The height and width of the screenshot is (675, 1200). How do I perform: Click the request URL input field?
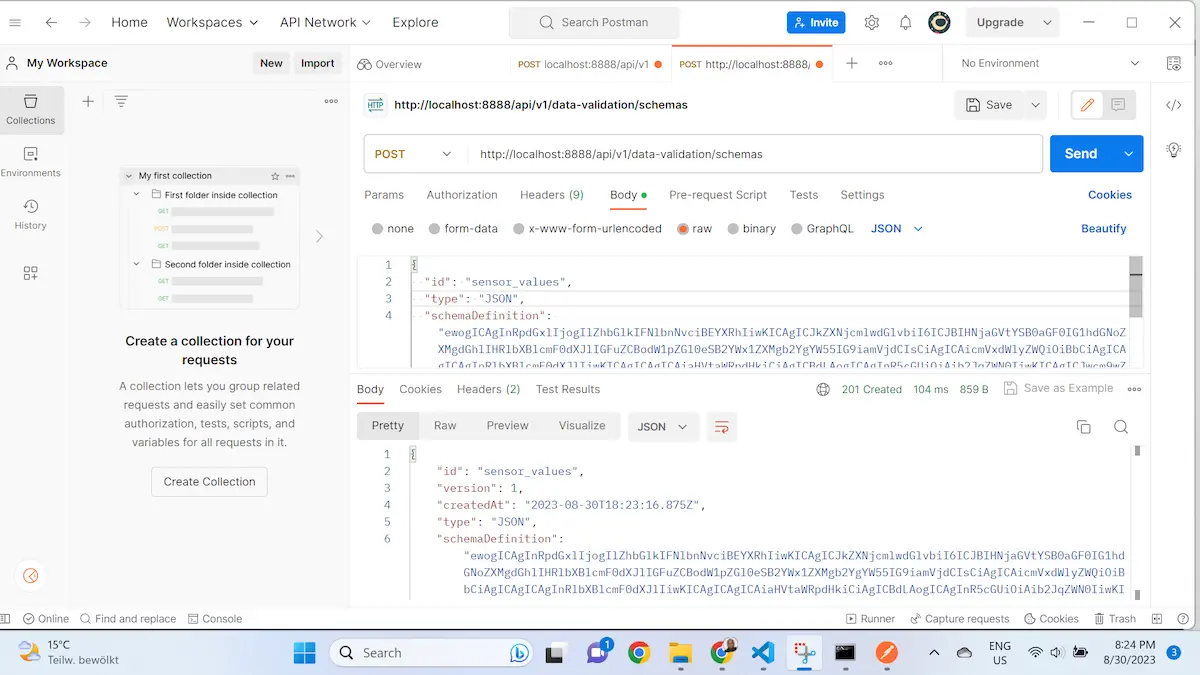(x=755, y=154)
